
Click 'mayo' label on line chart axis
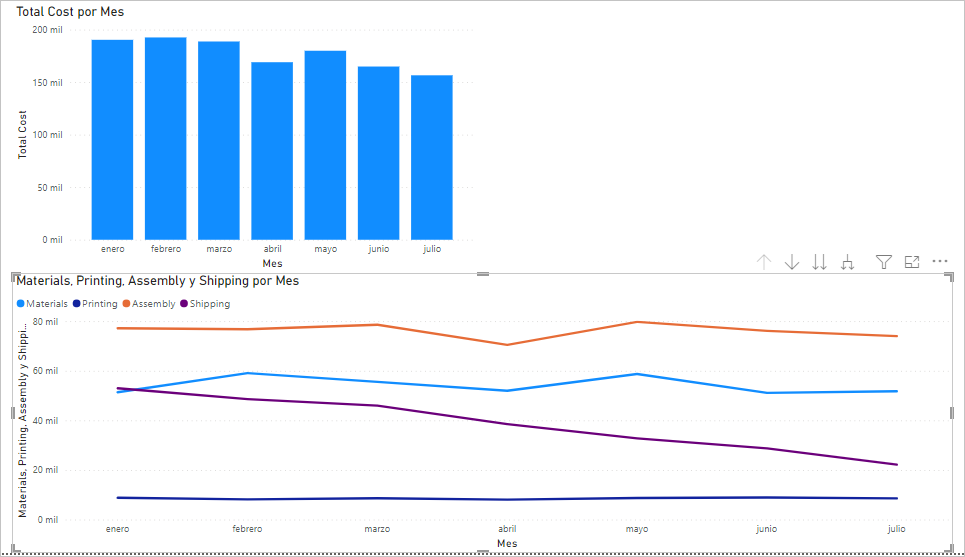[x=637, y=529]
